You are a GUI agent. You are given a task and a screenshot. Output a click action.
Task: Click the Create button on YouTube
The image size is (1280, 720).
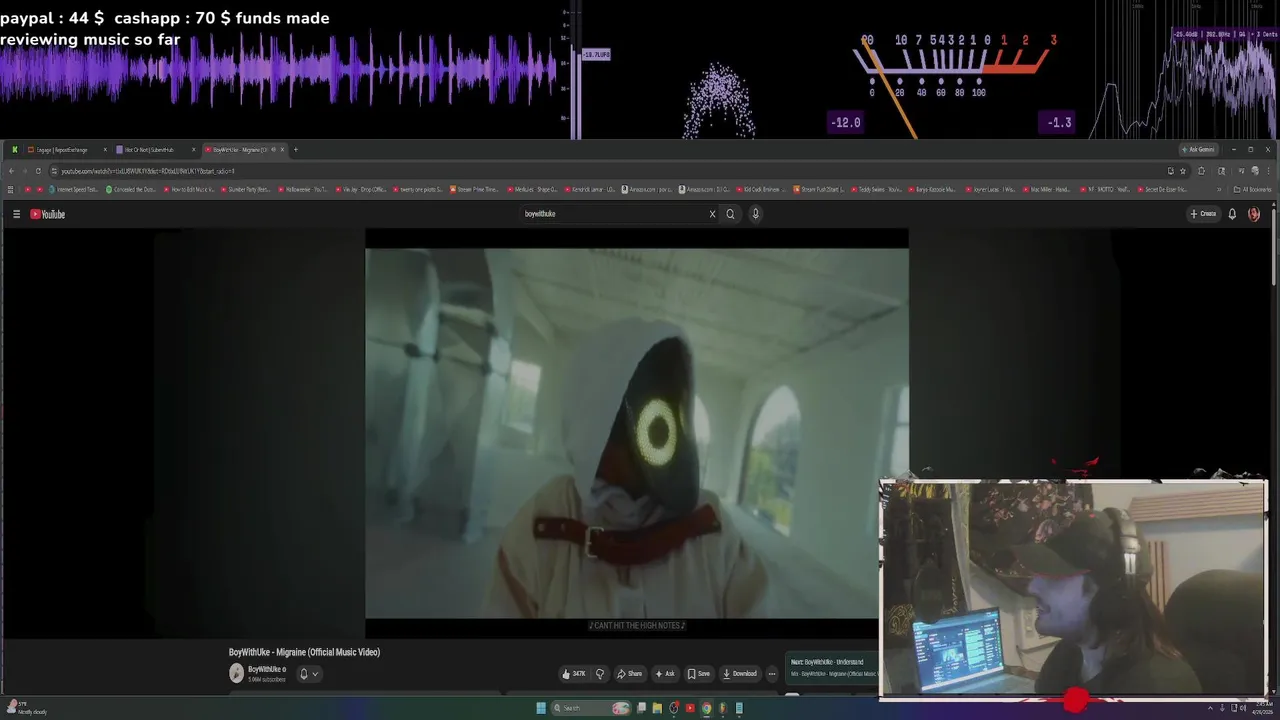pos(1202,214)
